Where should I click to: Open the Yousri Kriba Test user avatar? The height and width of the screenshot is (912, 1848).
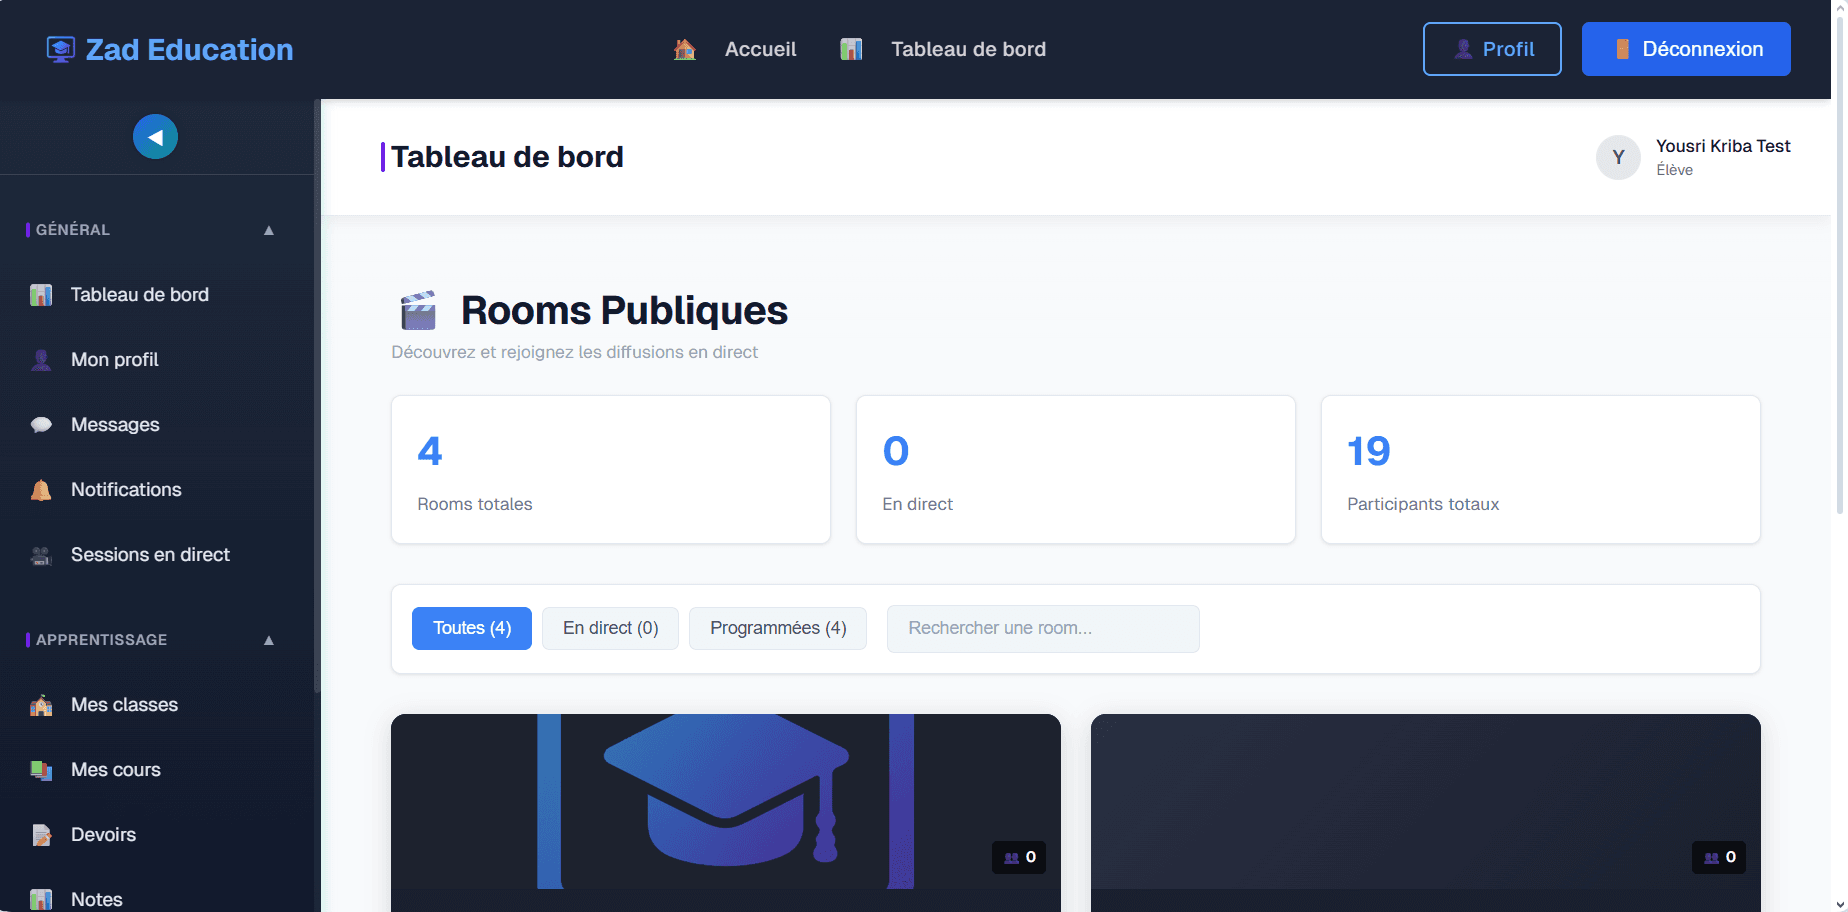(1618, 158)
